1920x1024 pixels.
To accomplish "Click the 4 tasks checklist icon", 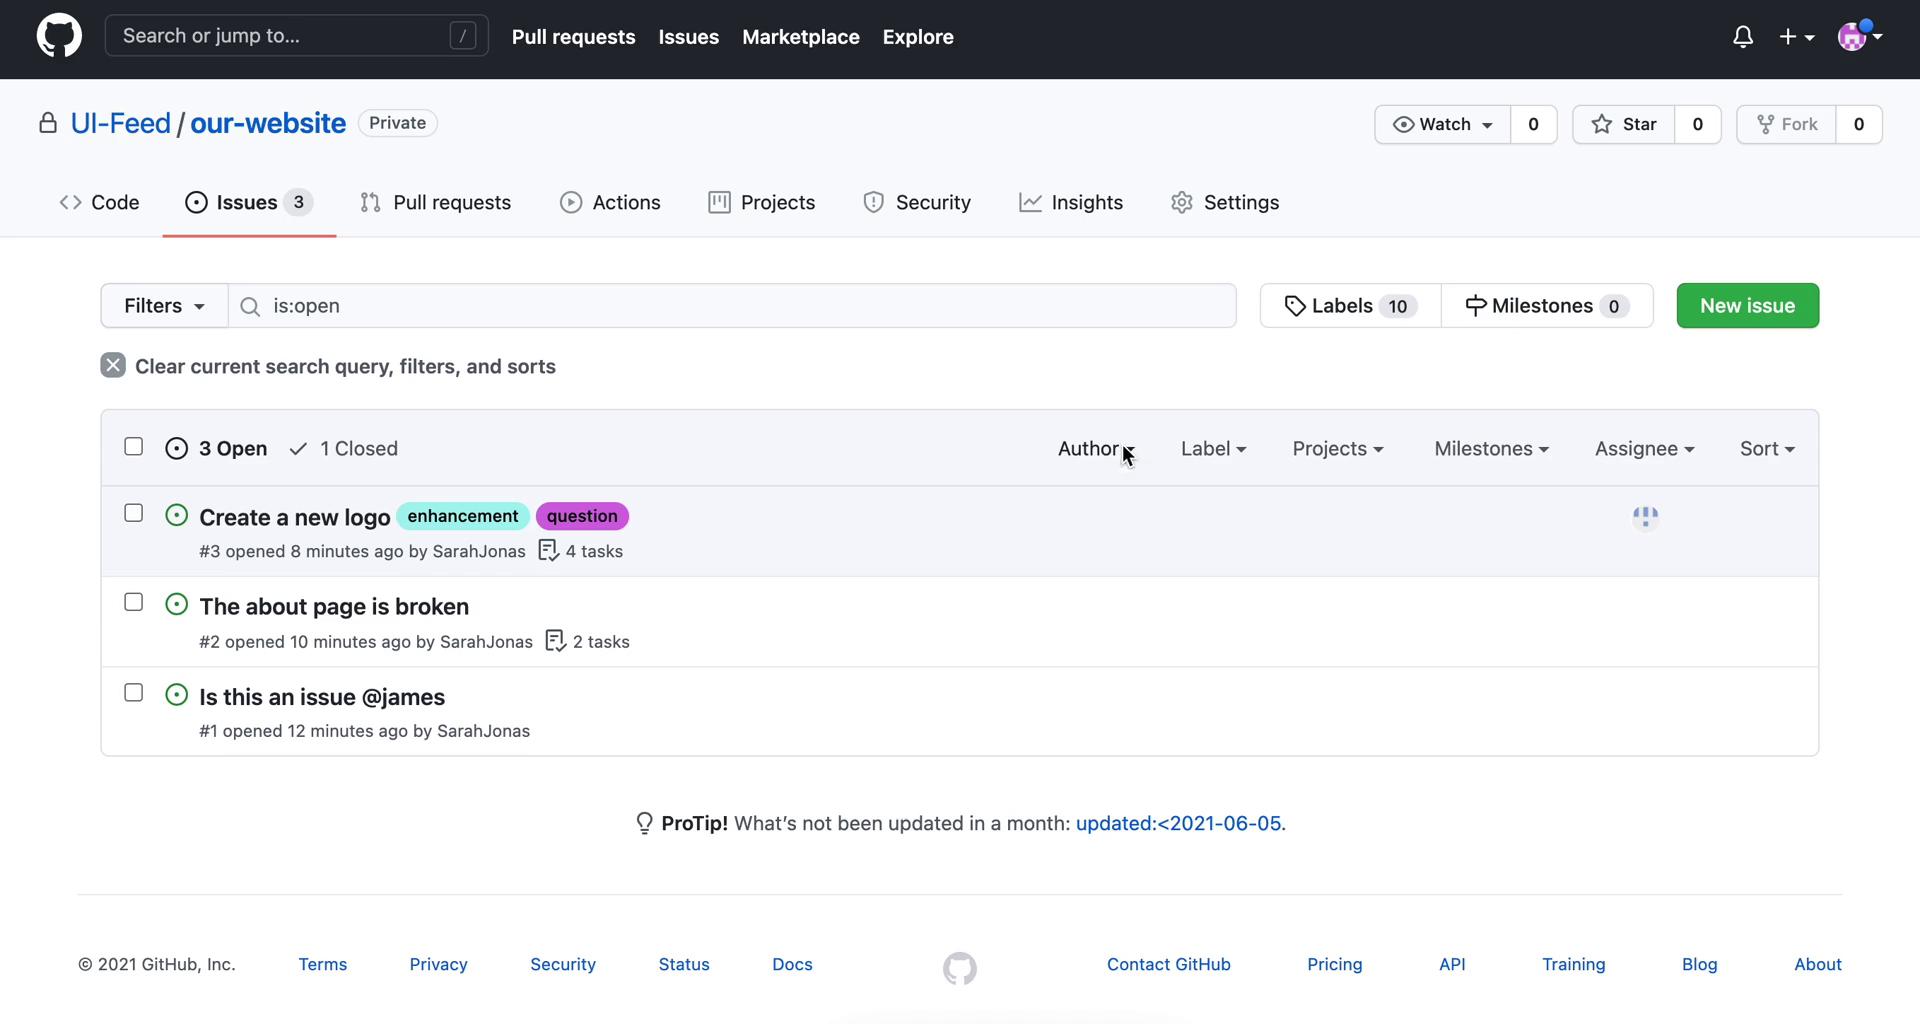I will [548, 550].
